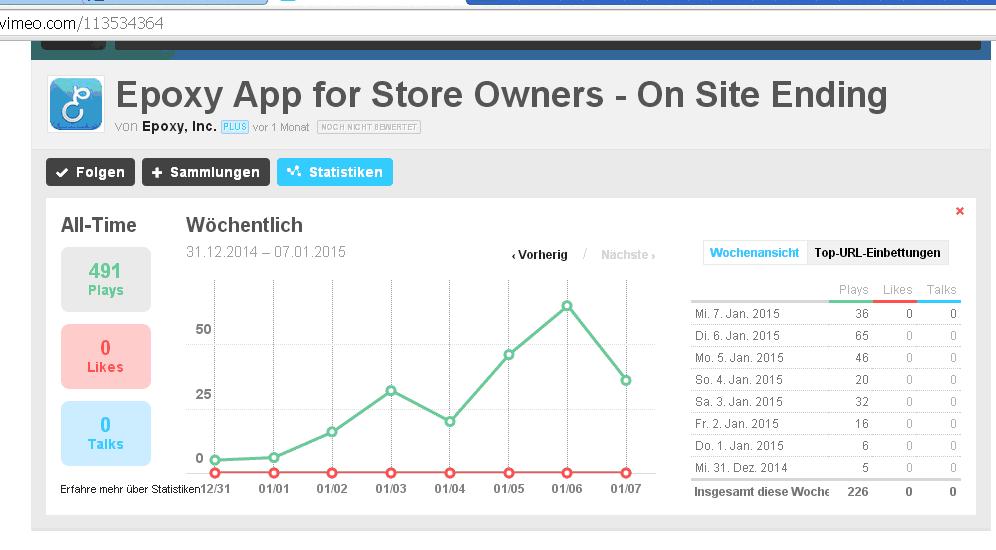Click the Folgen follow button
Screen dimensions: 996x550
(x=90, y=172)
